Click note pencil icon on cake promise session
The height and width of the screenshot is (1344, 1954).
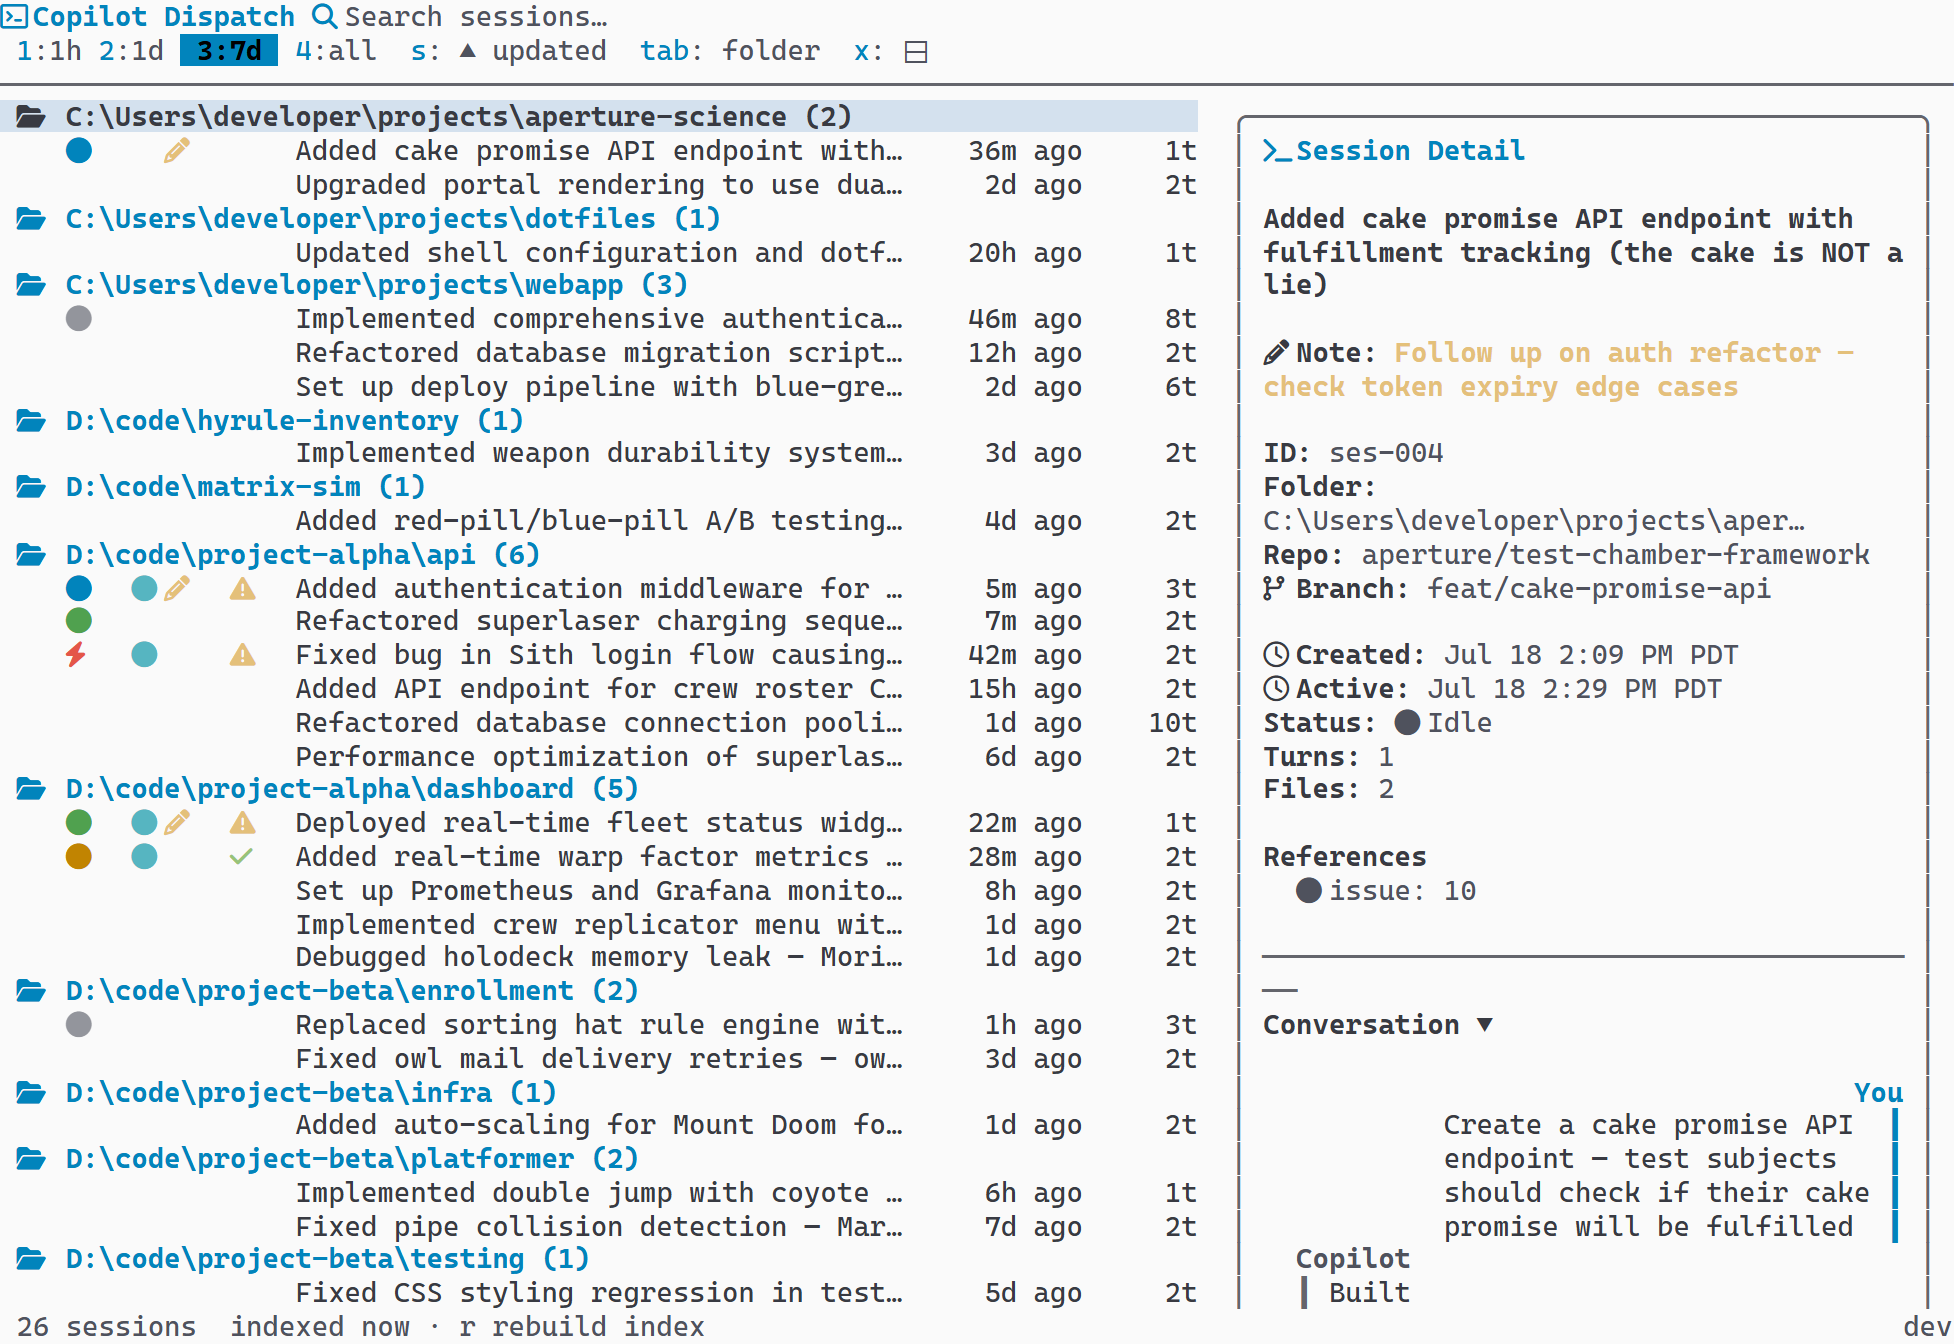point(177,151)
